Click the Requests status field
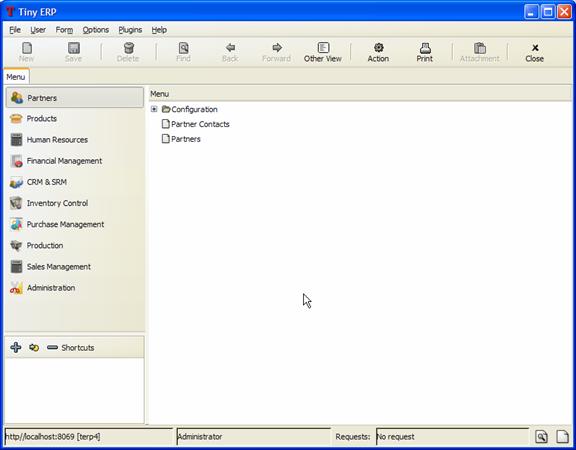The height and width of the screenshot is (450, 576). (453, 436)
